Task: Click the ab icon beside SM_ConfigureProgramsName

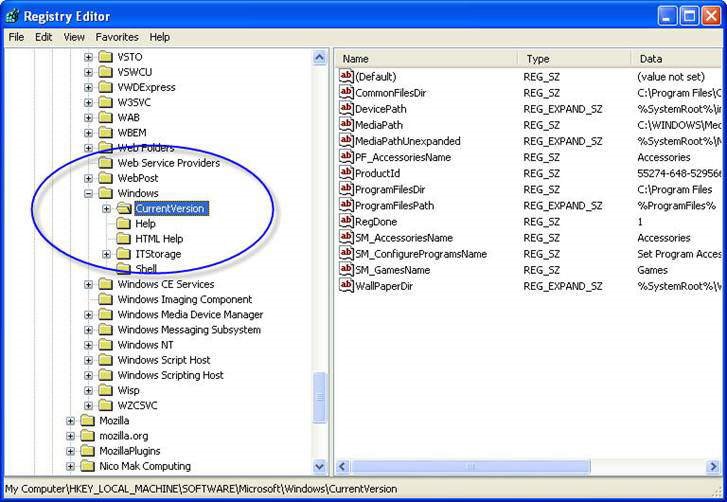Action: 346,254
